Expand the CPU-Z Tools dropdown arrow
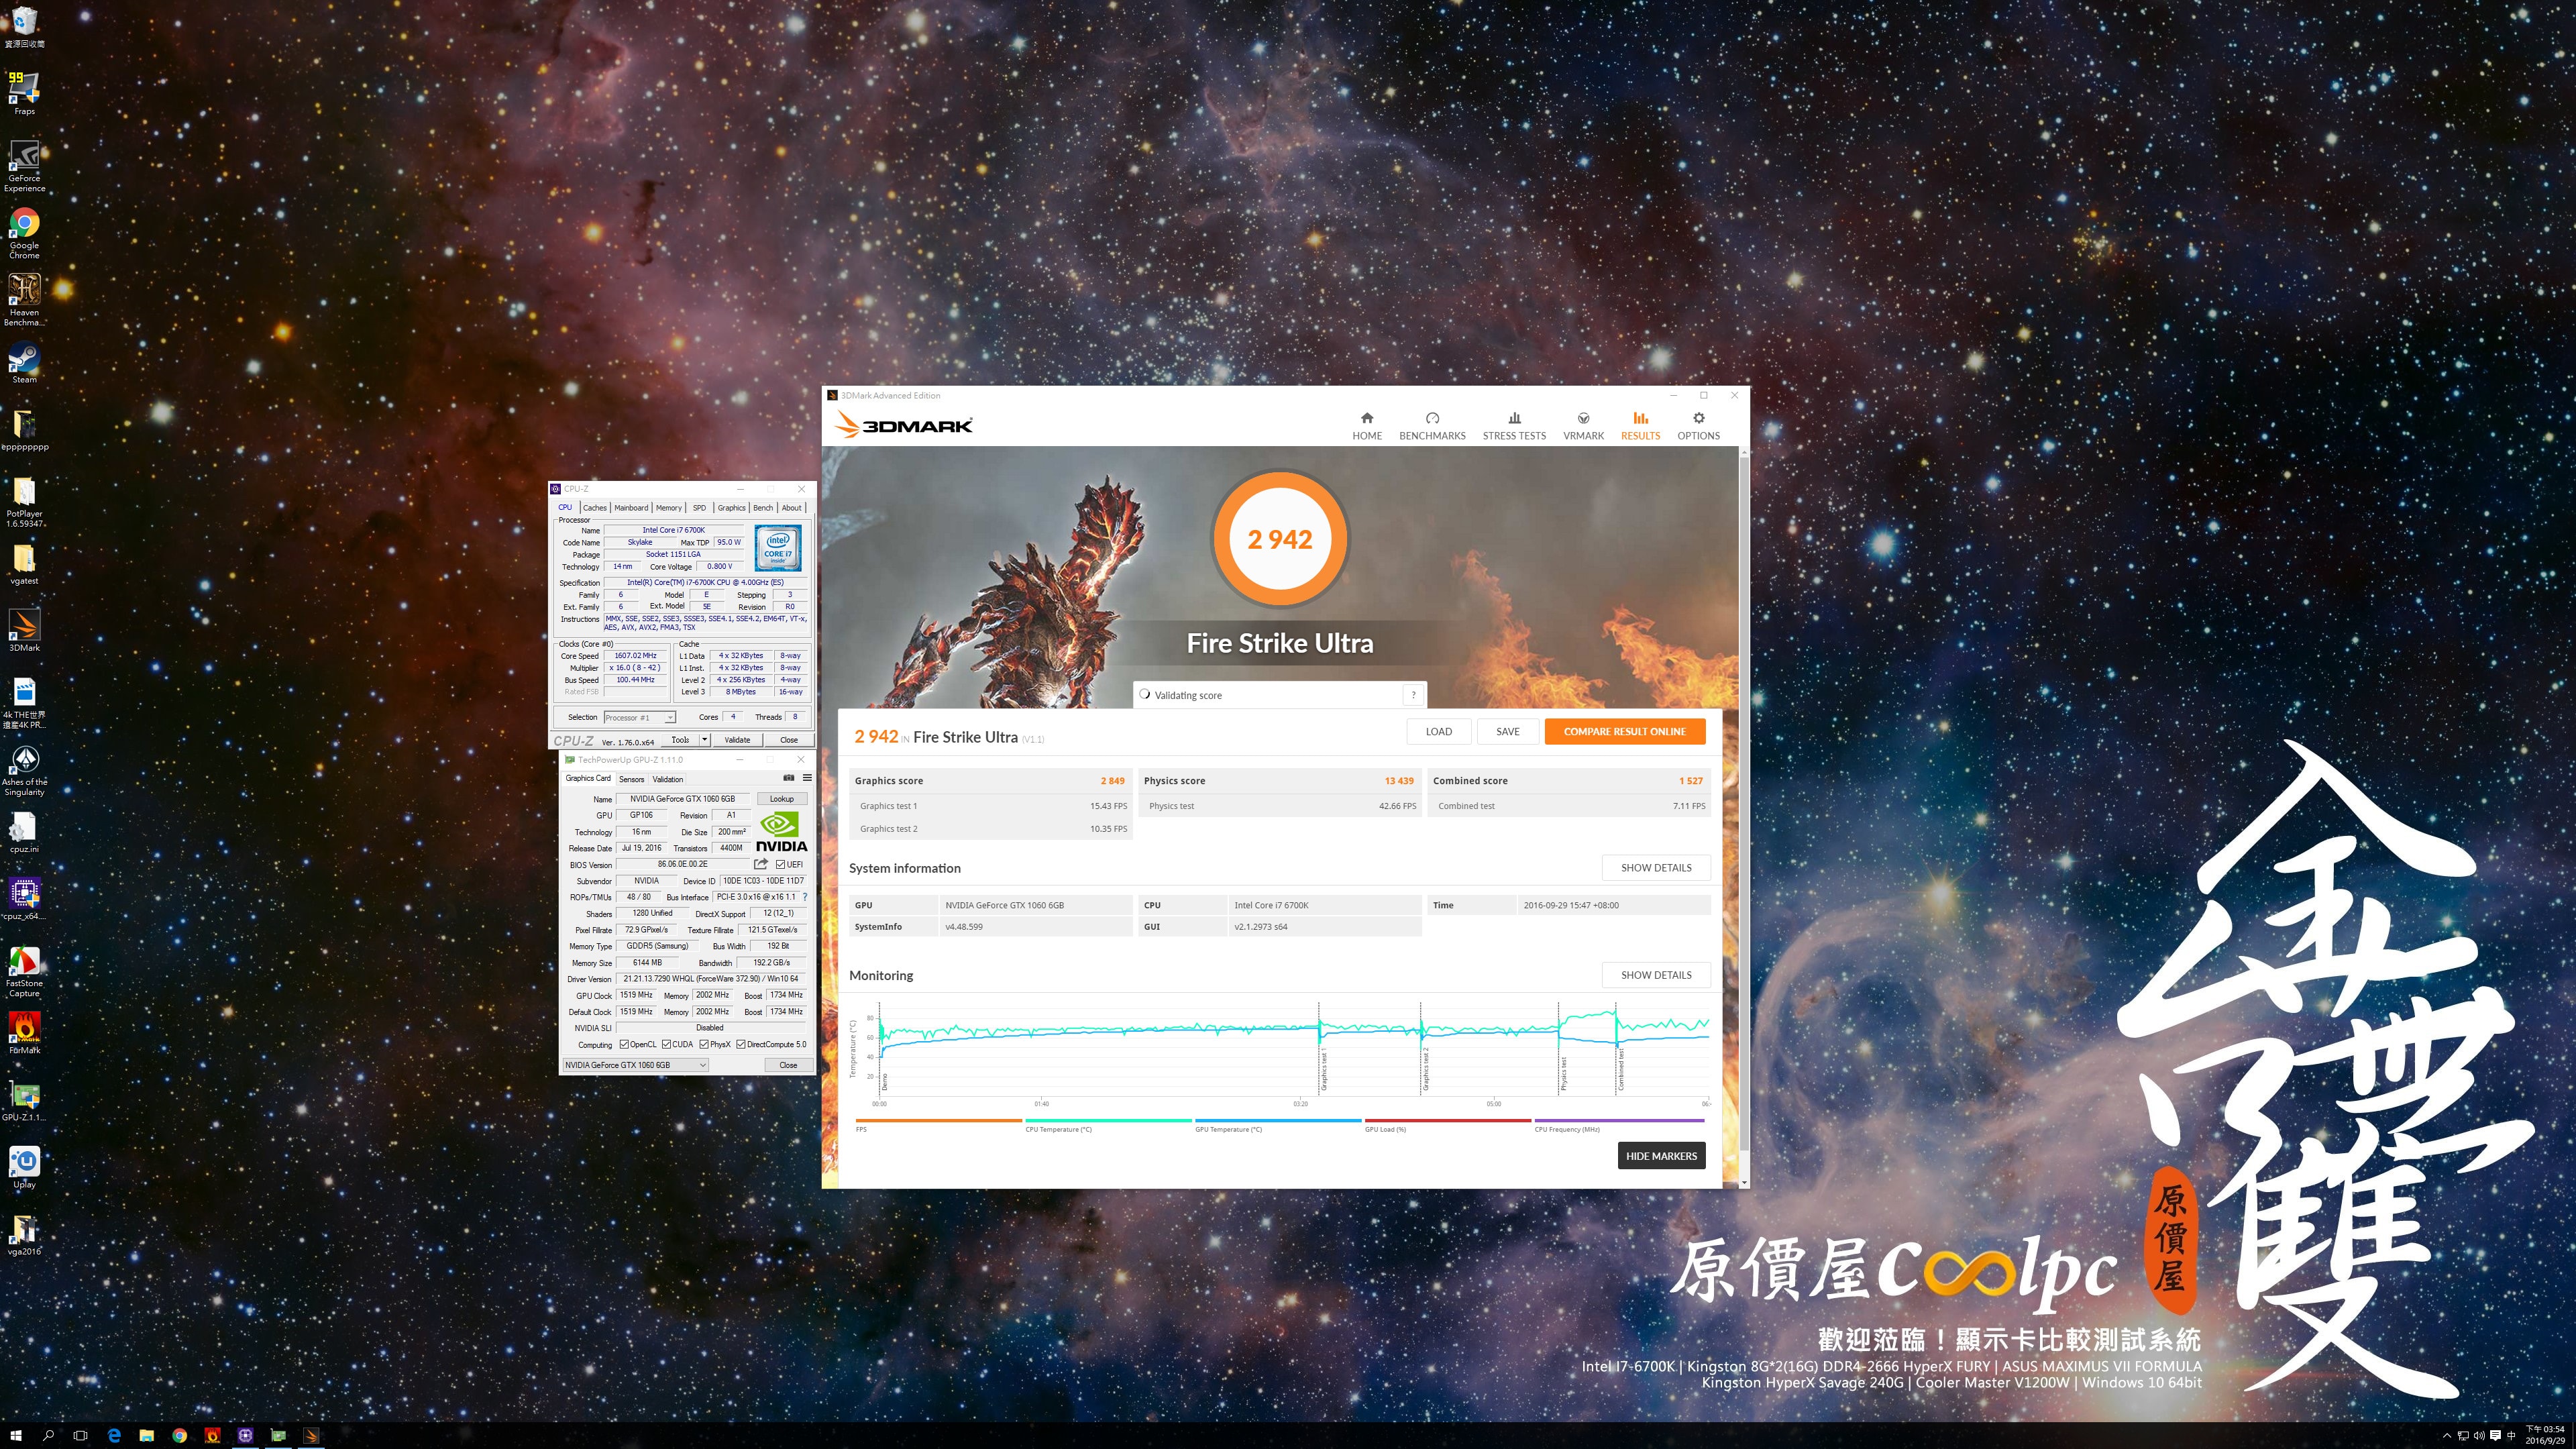 click(704, 740)
